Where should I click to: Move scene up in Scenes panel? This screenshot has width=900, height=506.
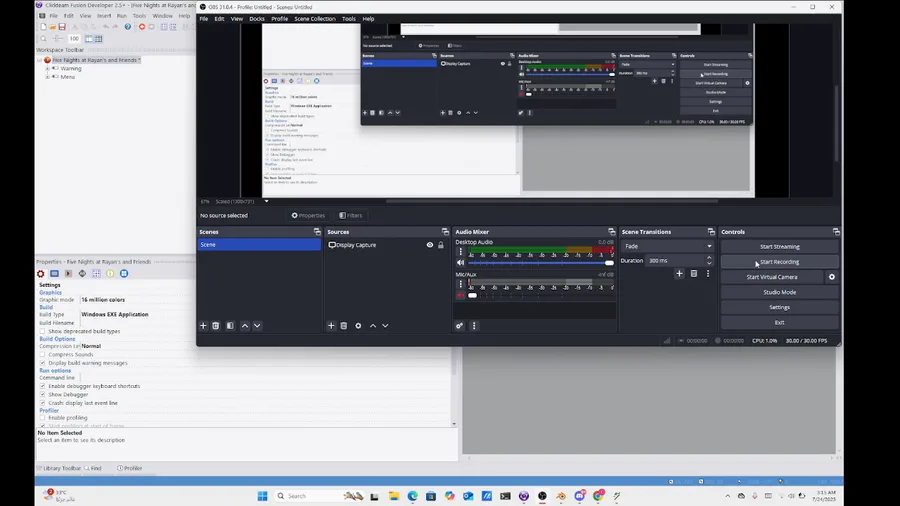pos(245,326)
